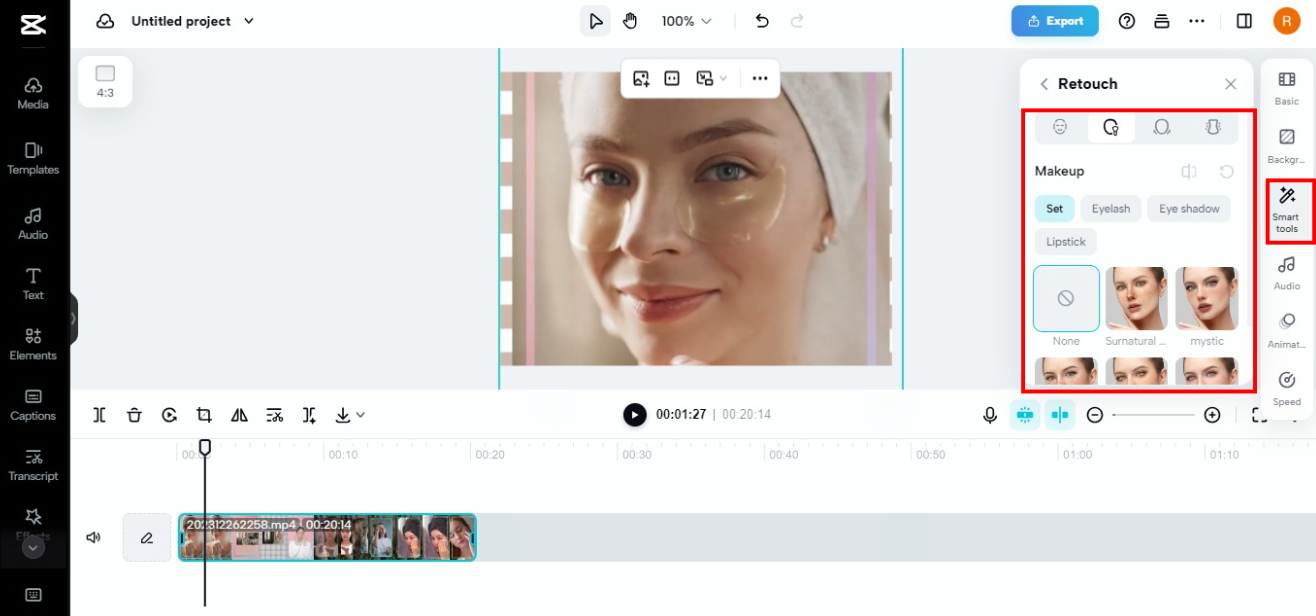Toggle the makeup compare view icon
The height and width of the screenshot is (616, 1316).
click(x=1189, y=172)
